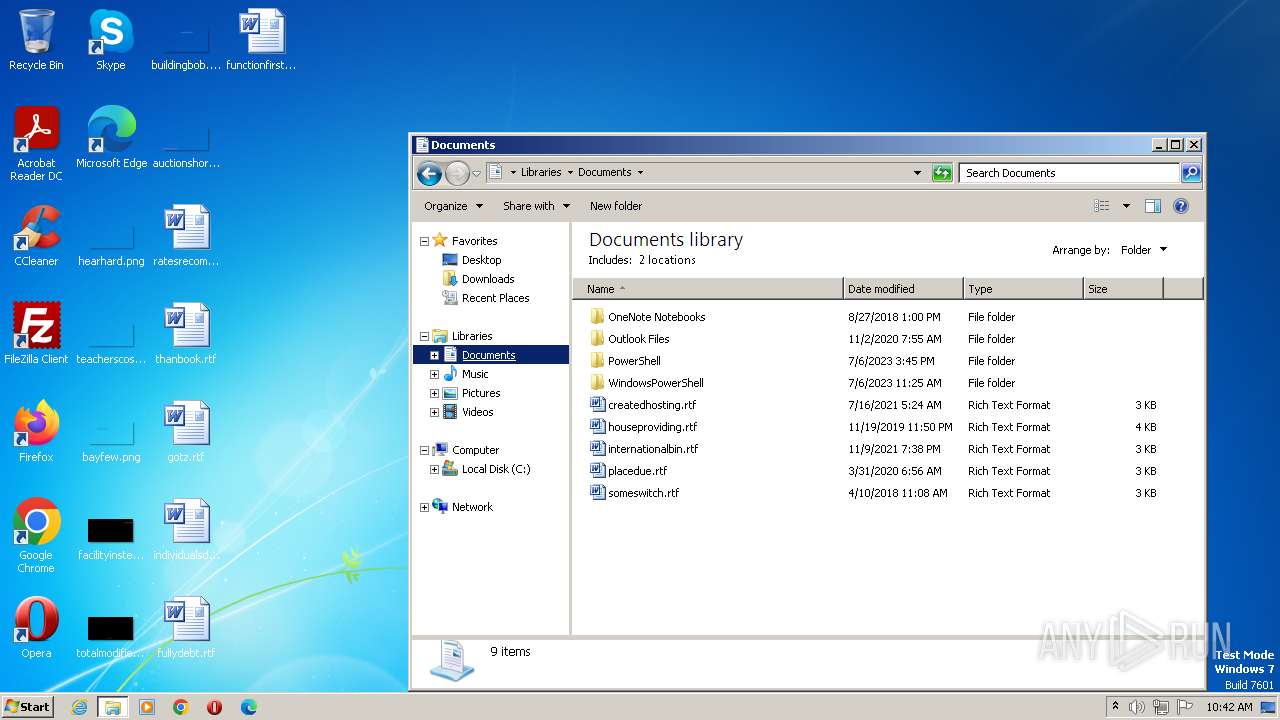The height and width of the screenshot is (720, 1280).
Task: Open the Share with menu
Action: click(536, 206)
